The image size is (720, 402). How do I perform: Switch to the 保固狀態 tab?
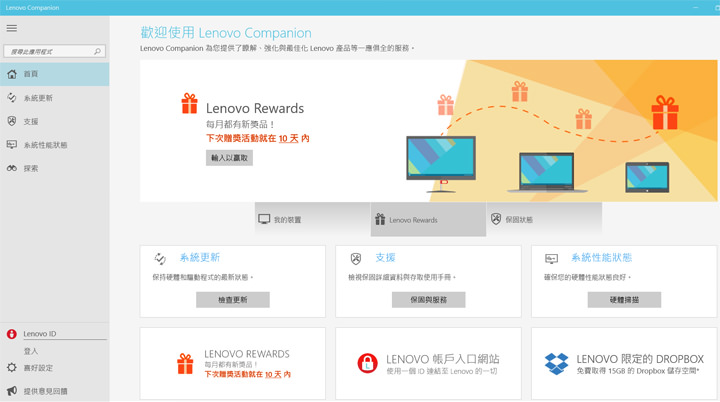tap(544, 220)
